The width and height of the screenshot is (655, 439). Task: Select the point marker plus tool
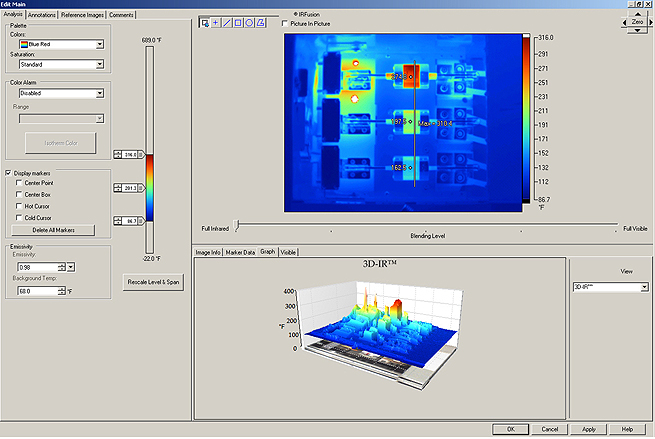pyautogui.click(x=216, y=23)
